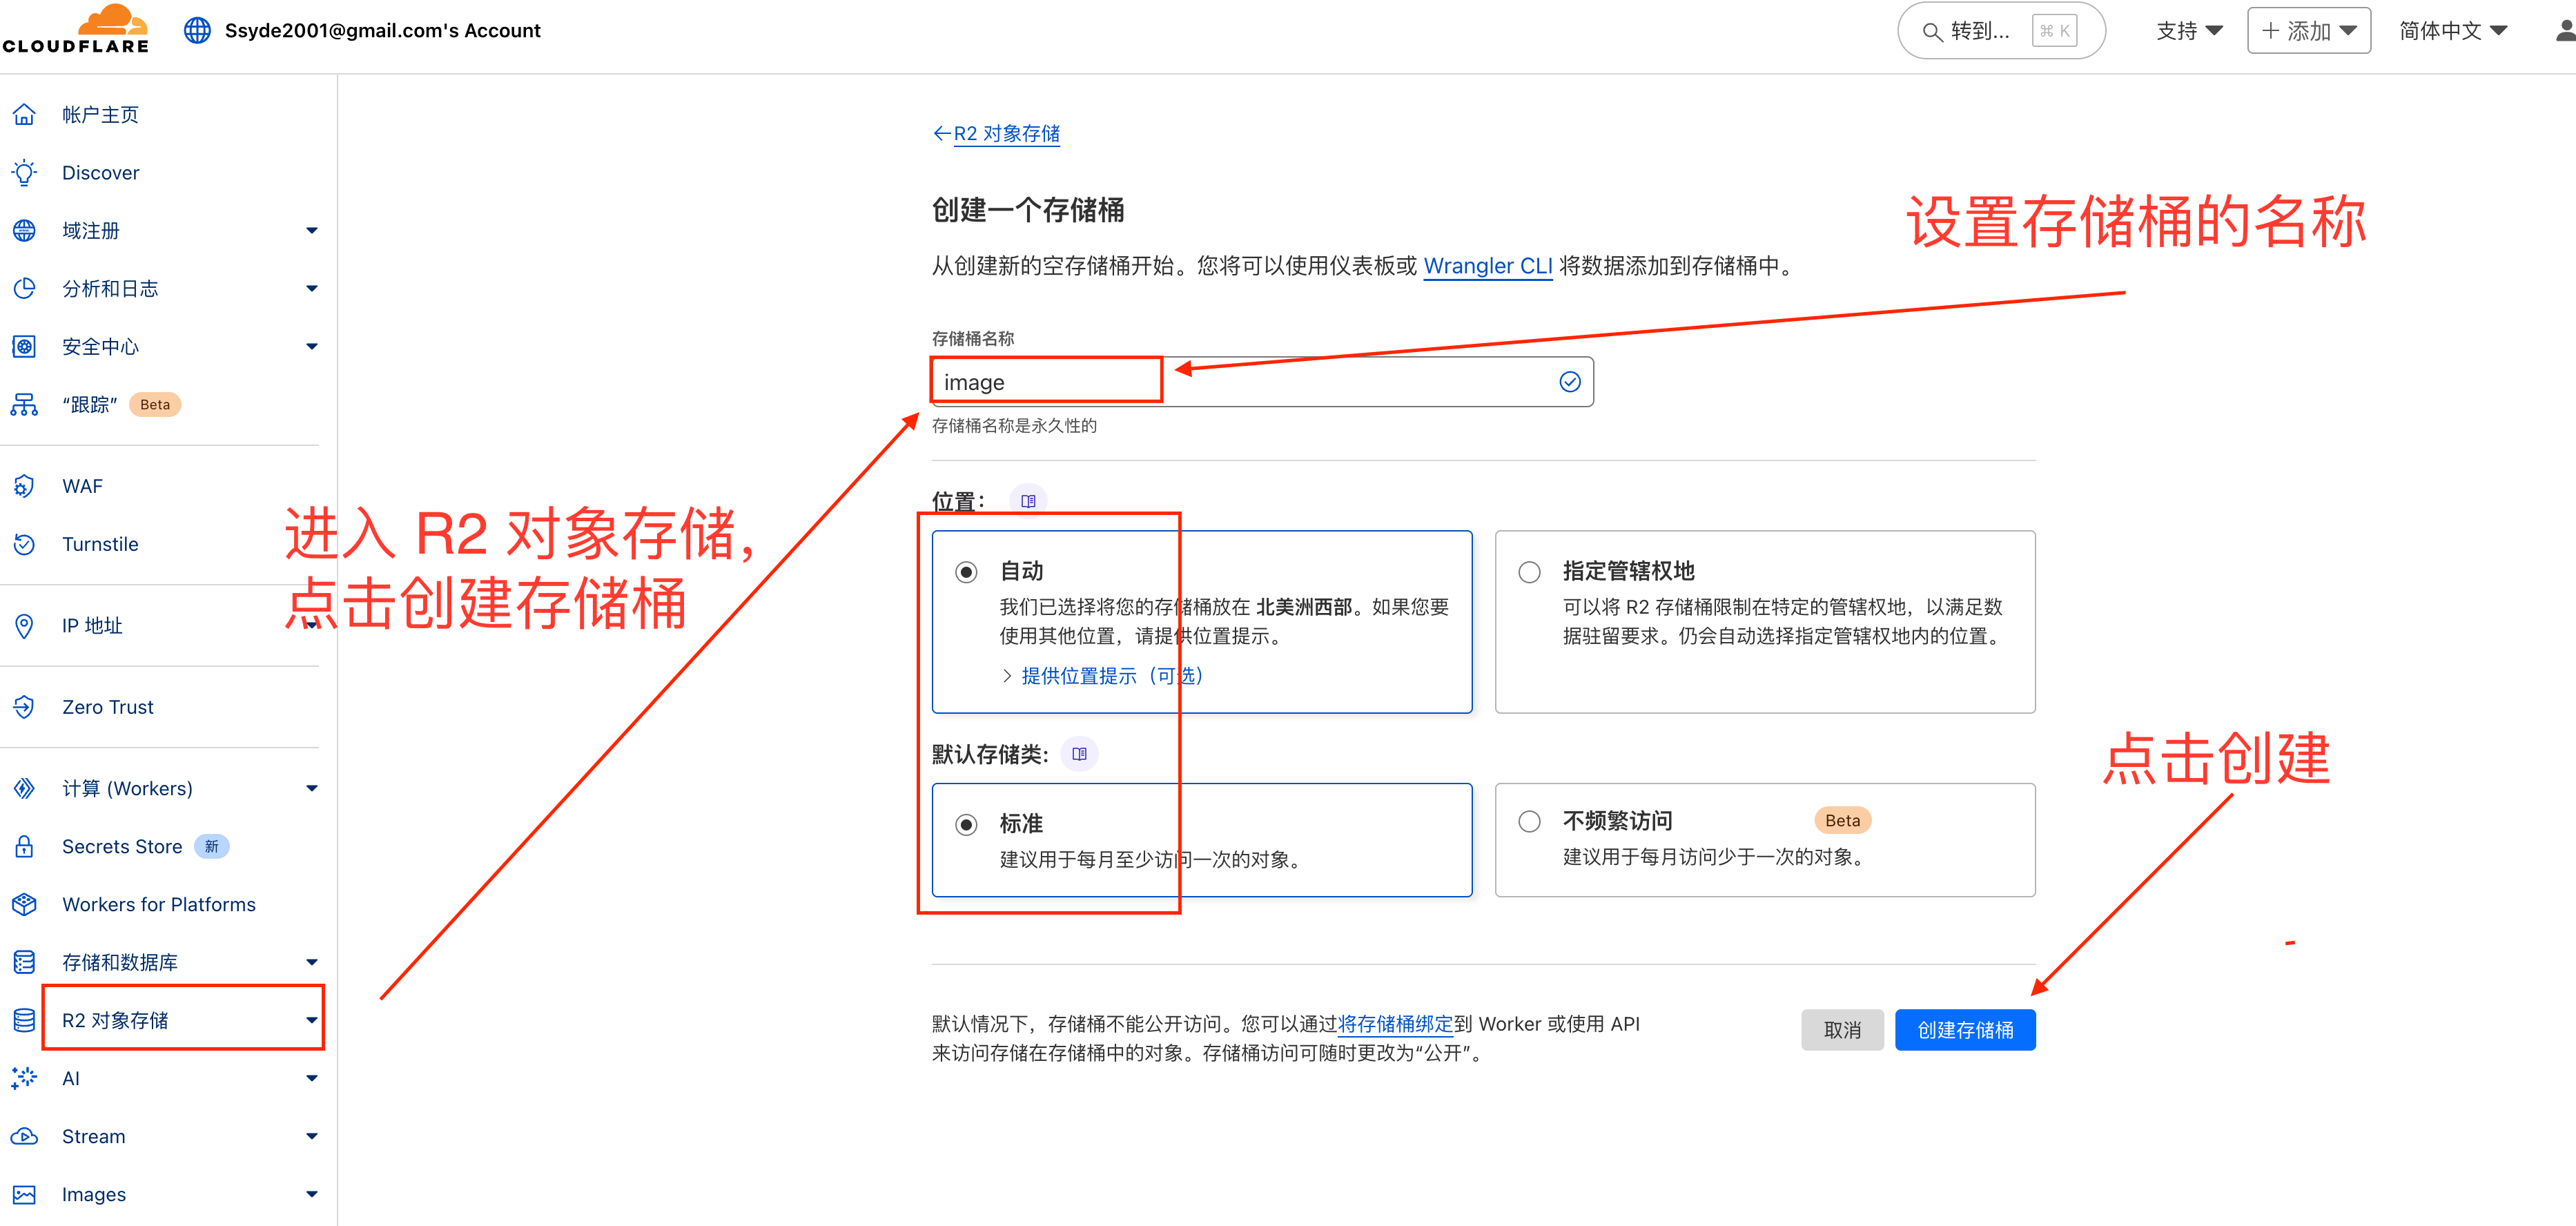Click the Secrets Store lock icon
The image size is (2576, 1226).
pyautogui.click(x=24, y=846)
